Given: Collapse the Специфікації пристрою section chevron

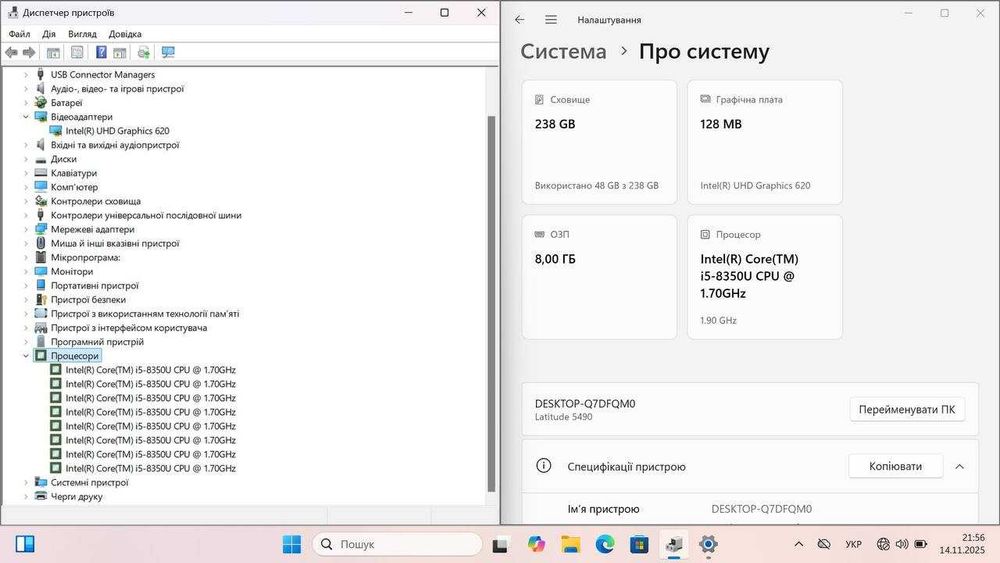Looking at the screenshot, I should (959, 467).
